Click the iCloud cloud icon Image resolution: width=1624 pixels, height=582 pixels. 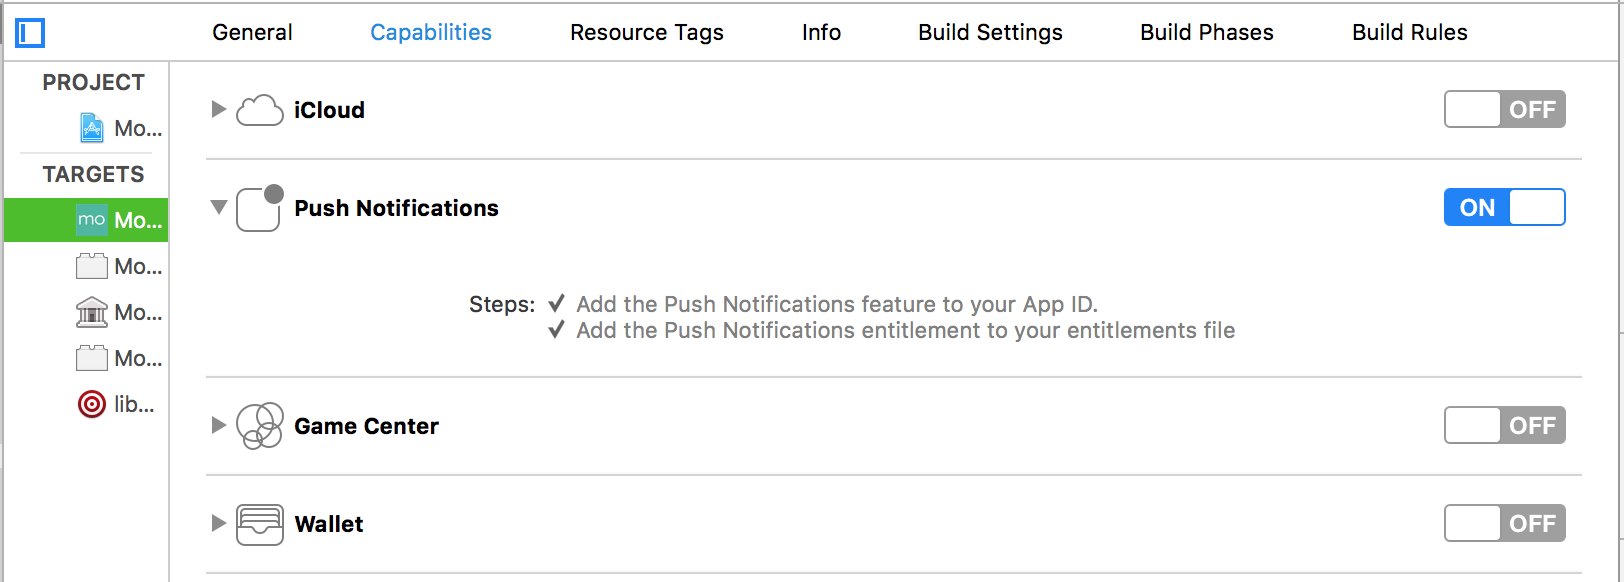click(260, 110)
